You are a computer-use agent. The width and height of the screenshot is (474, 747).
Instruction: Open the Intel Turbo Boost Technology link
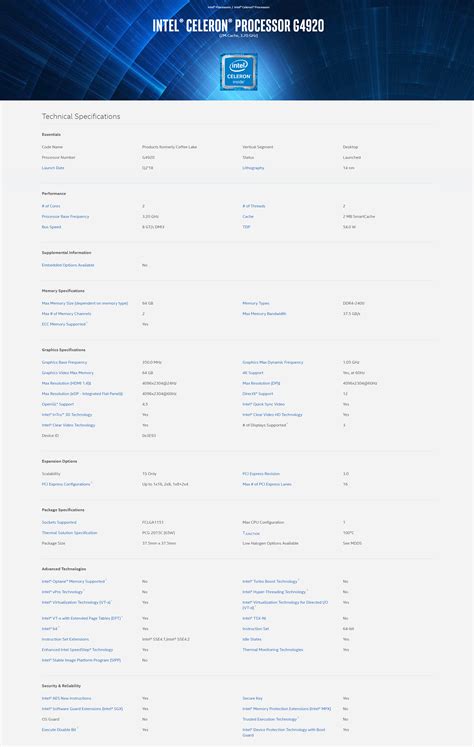pyautogui.click(x=270, y=581)
